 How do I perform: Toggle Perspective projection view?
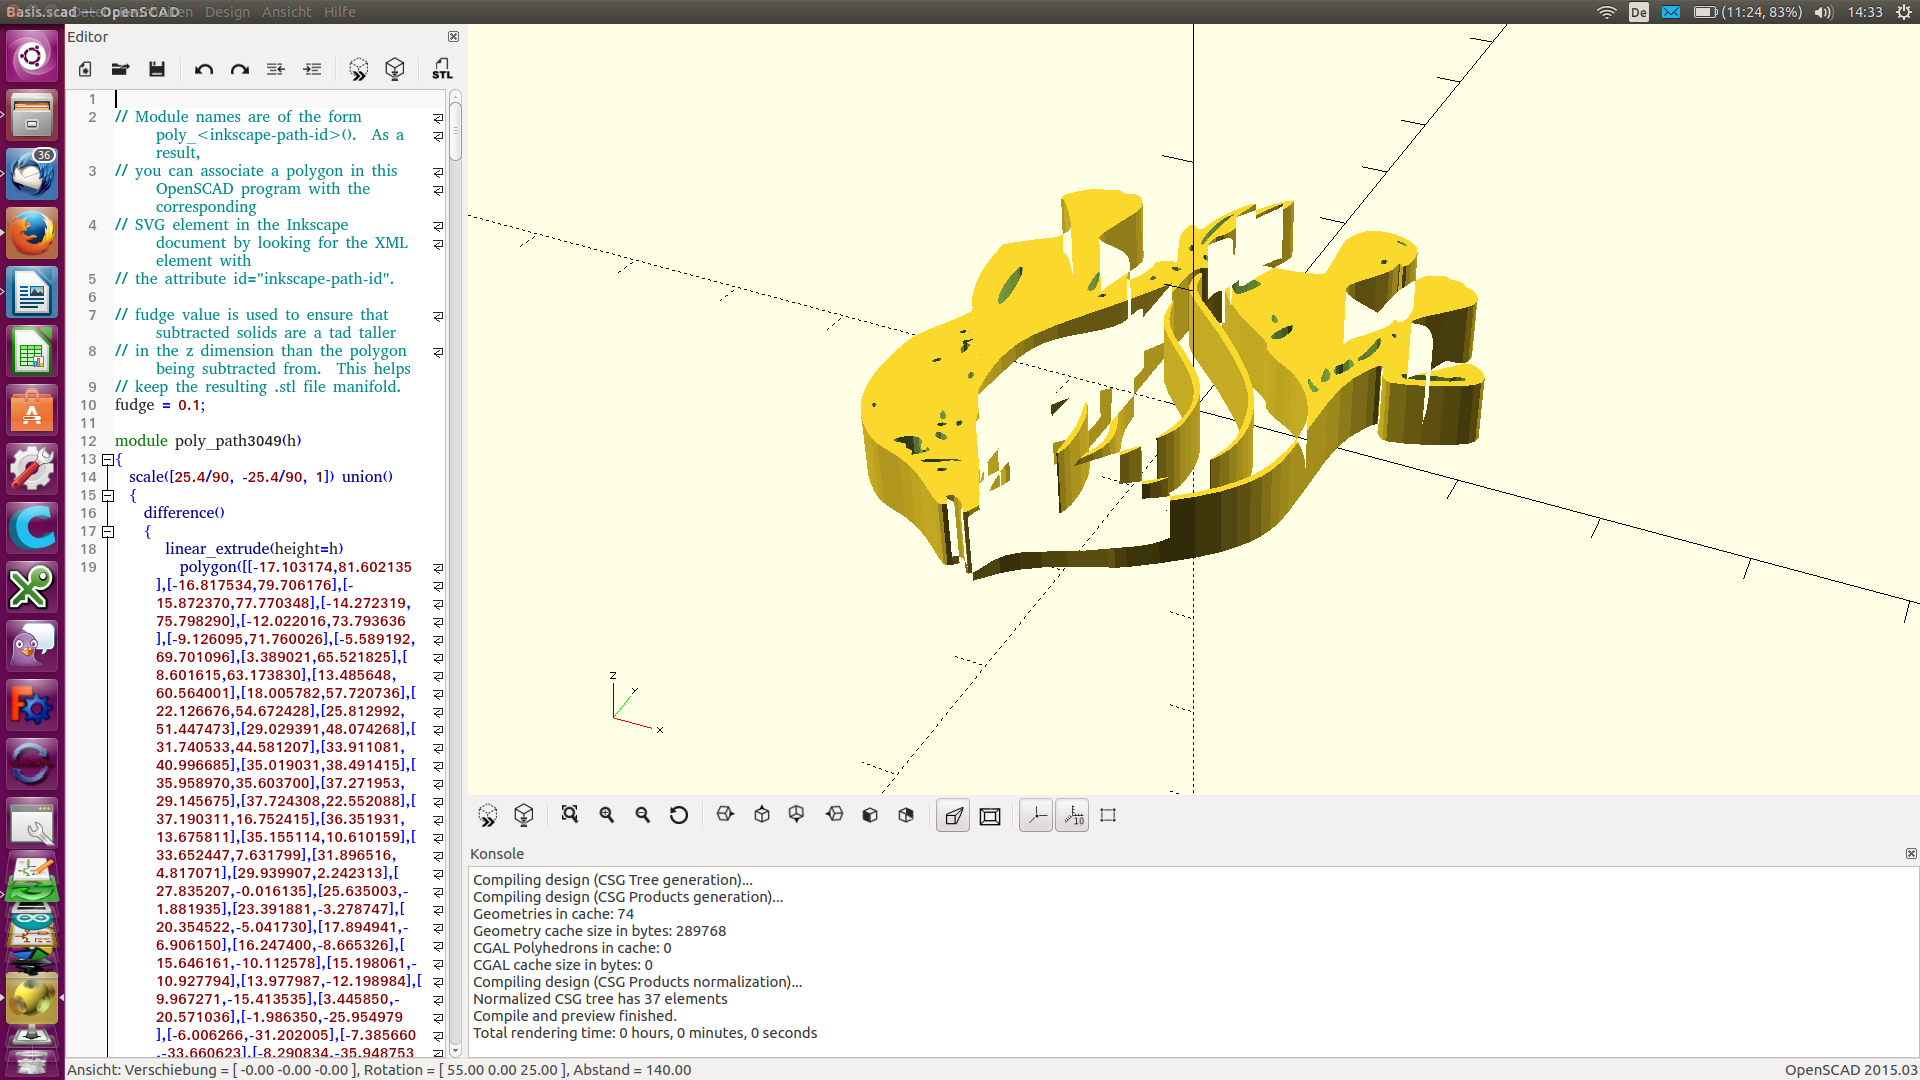coord(953,816)
